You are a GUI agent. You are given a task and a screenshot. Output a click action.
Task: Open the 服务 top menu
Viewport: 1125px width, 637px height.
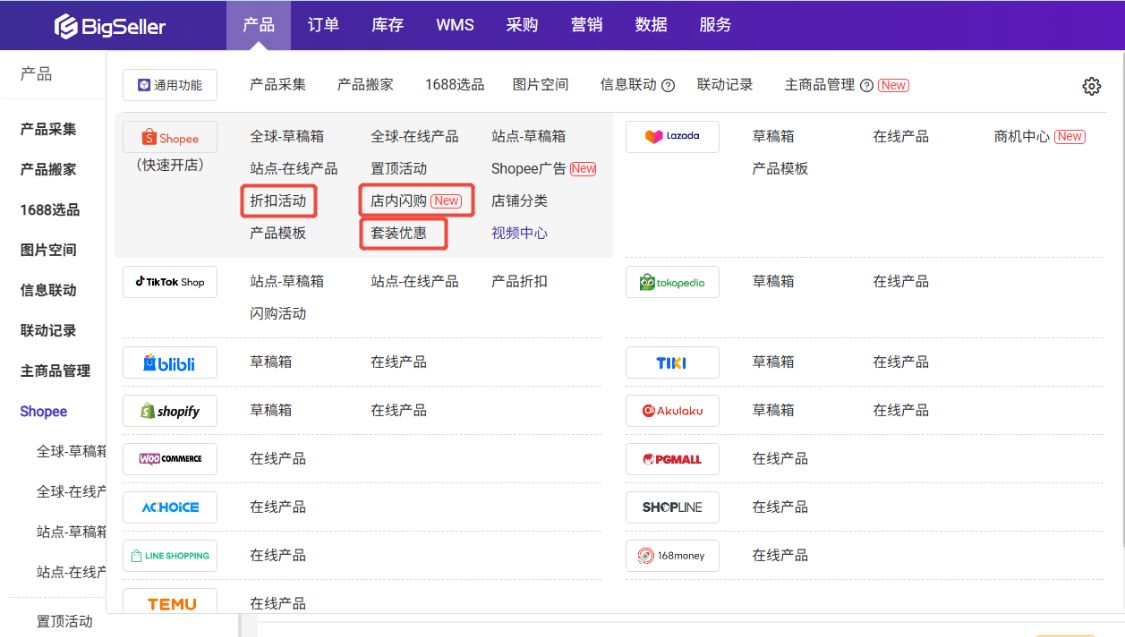coord(715,25)
